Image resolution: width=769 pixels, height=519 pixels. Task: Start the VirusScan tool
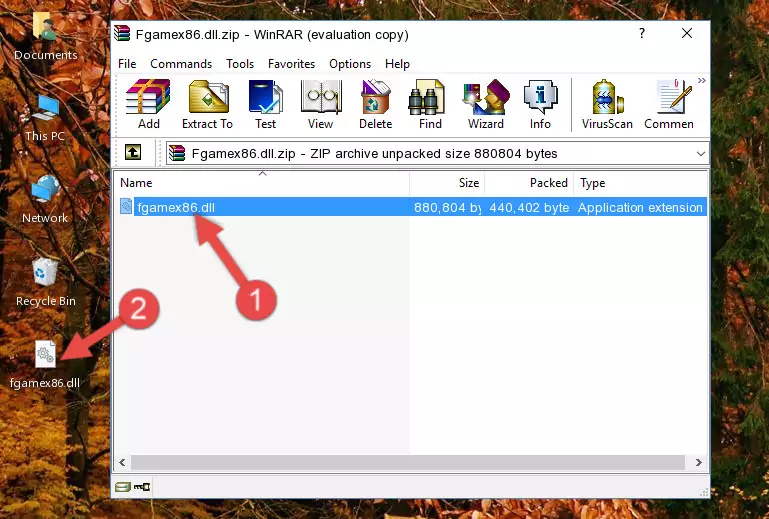(607, 104)
